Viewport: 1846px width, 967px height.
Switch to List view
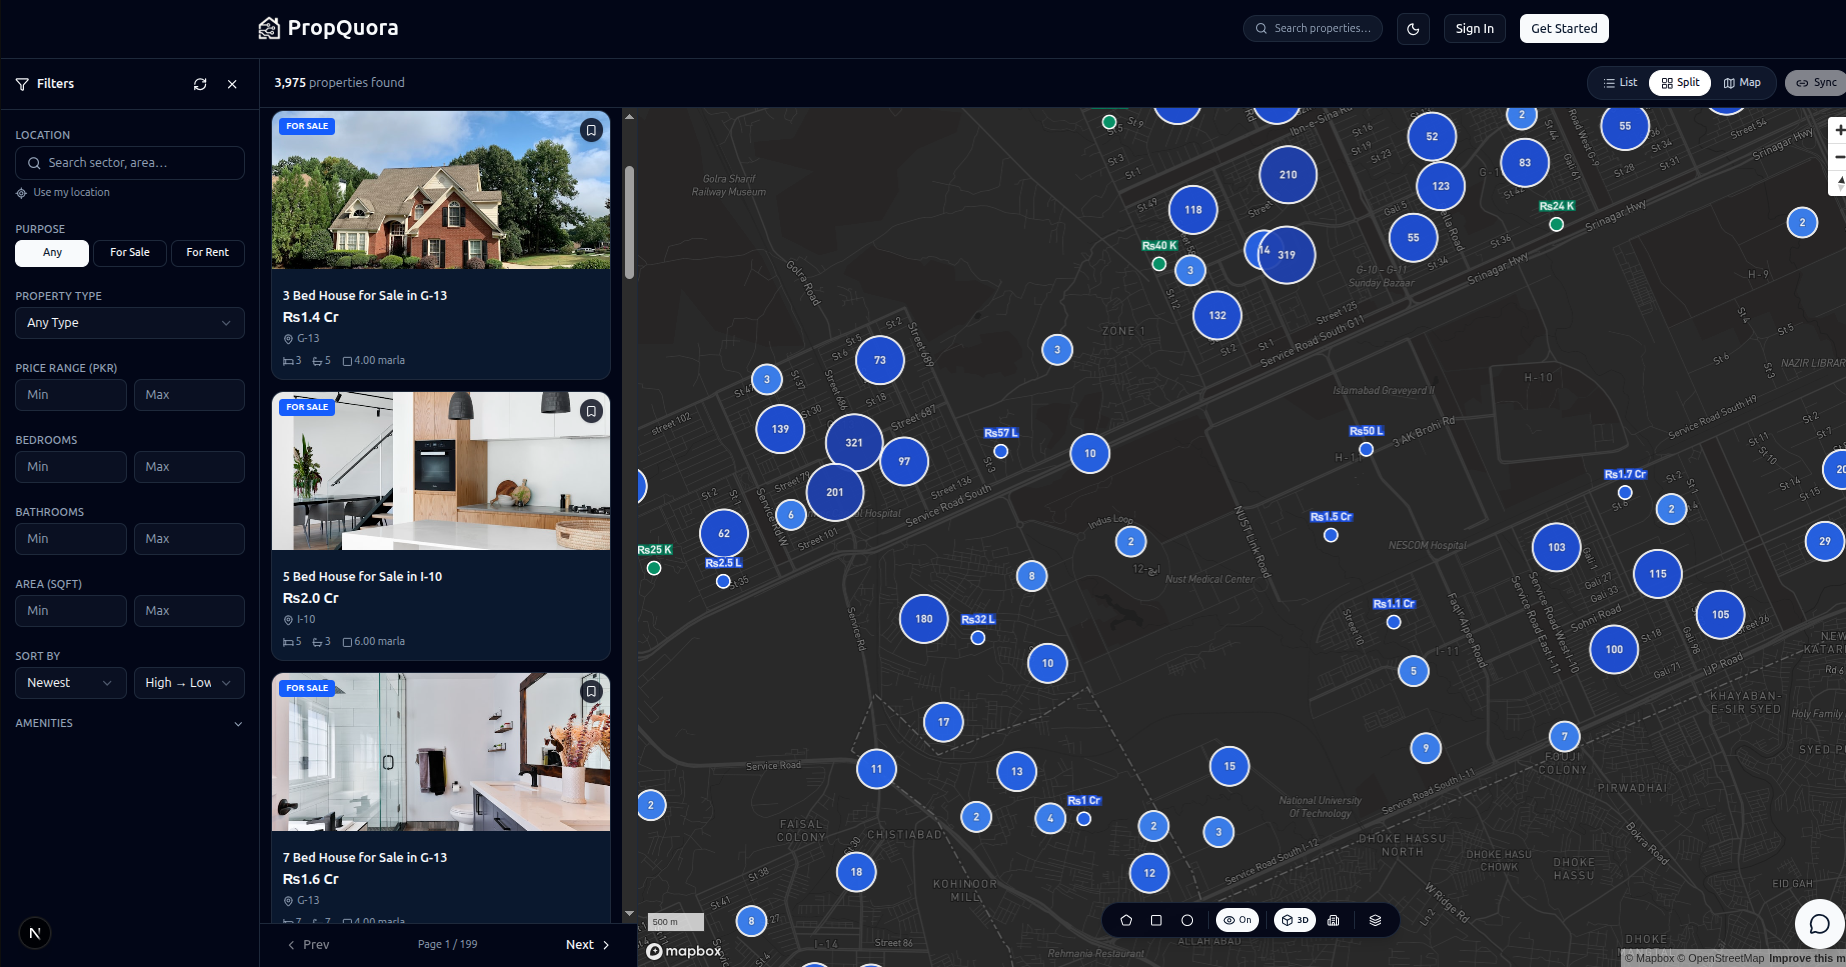(1620, 83)
